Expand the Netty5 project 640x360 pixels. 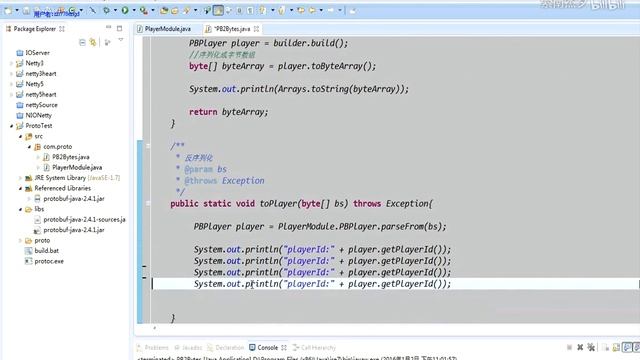(11, 84)
